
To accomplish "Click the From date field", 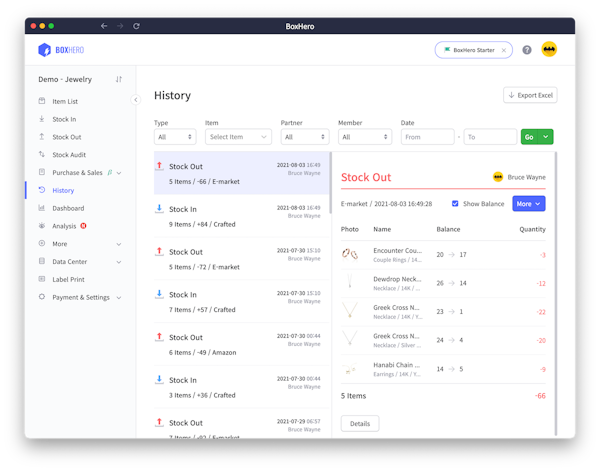I will [x=427, y=137].
